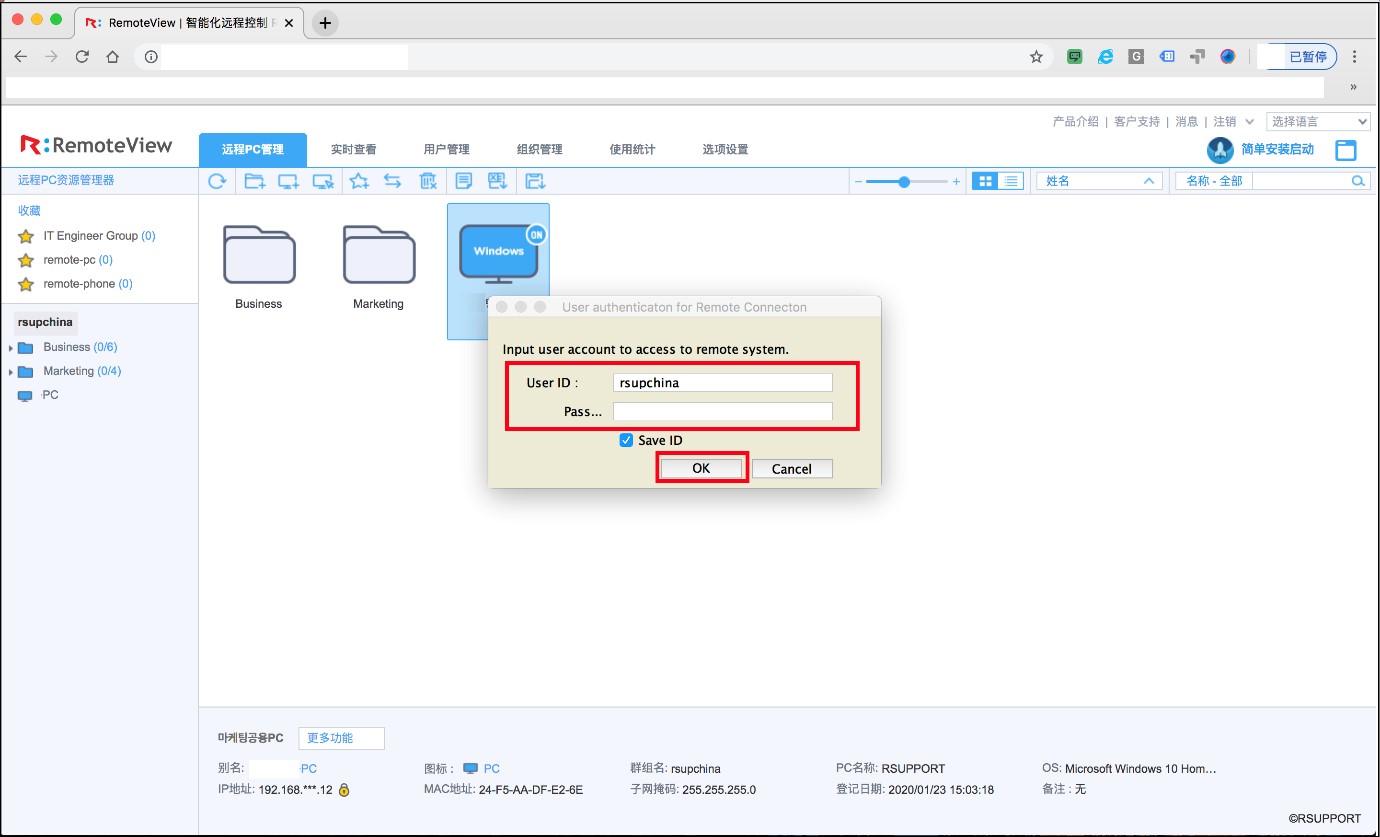Open the Business folder icon in main pane
The width and height of the screenshot is (1380, 837).
point(259,254)
